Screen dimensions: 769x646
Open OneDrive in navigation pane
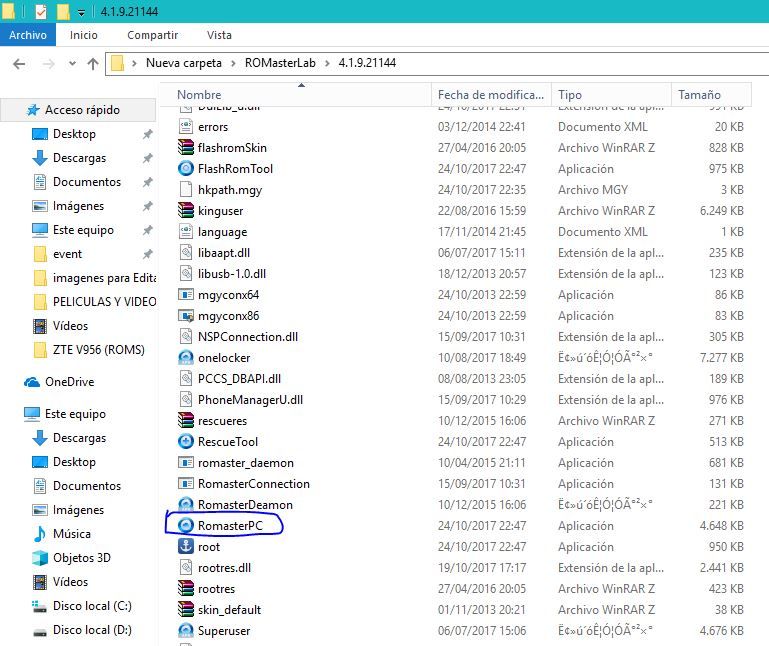[x=69, y=382]
